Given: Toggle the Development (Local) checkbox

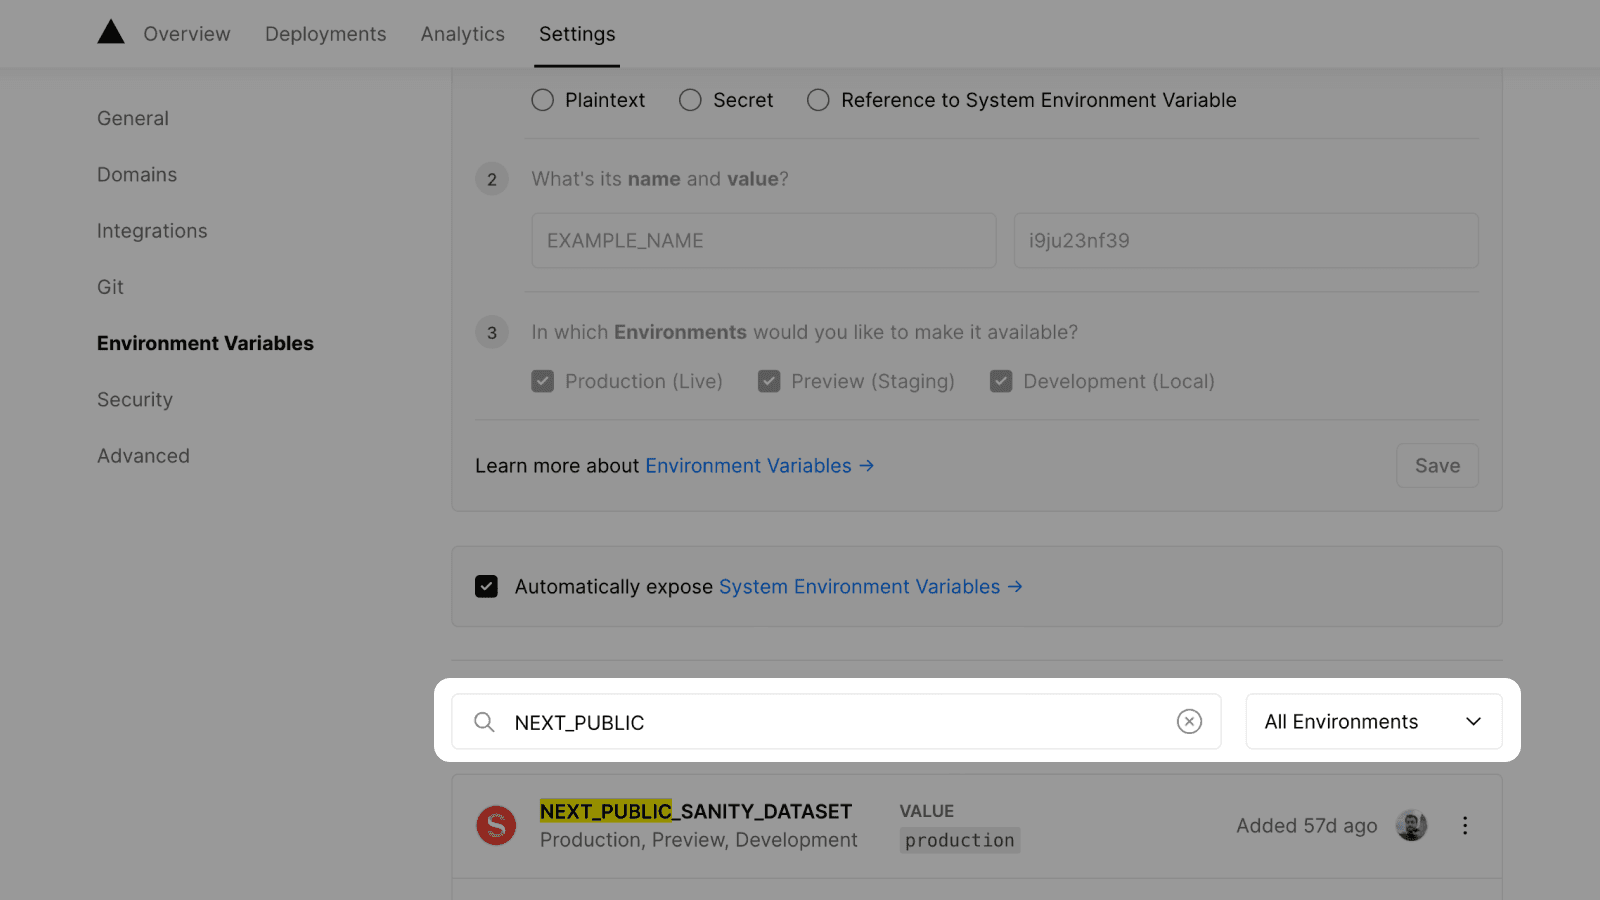Looking at the screenshot, I should [x=1001, y=382].
